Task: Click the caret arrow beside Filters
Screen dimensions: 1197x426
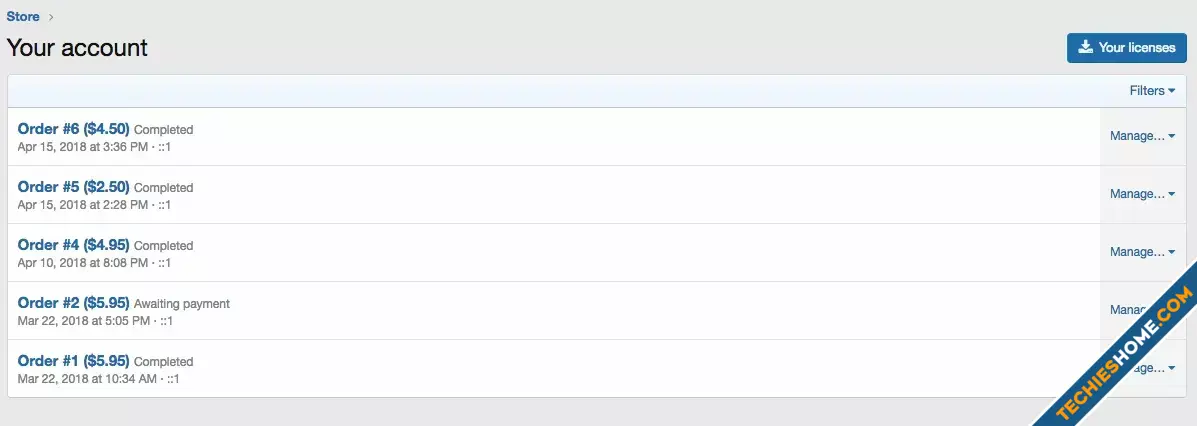Action: [x=1172, y=91]
